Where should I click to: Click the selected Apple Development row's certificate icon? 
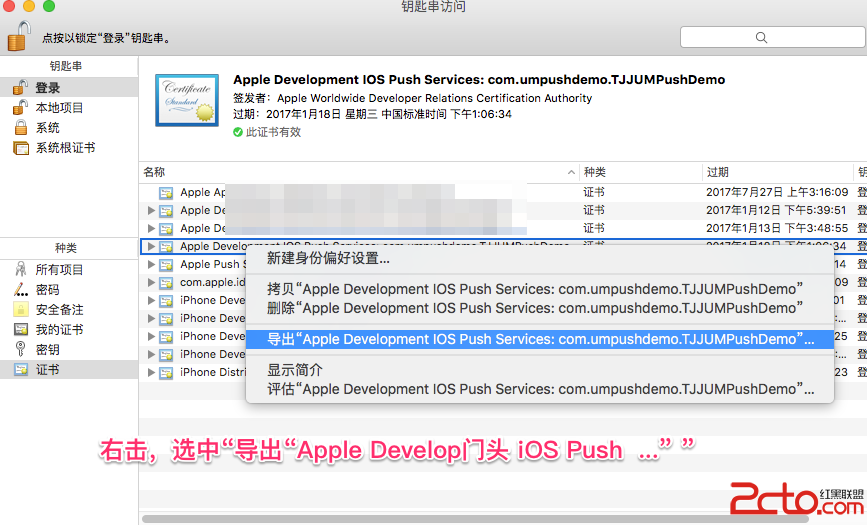click(166, 247)
